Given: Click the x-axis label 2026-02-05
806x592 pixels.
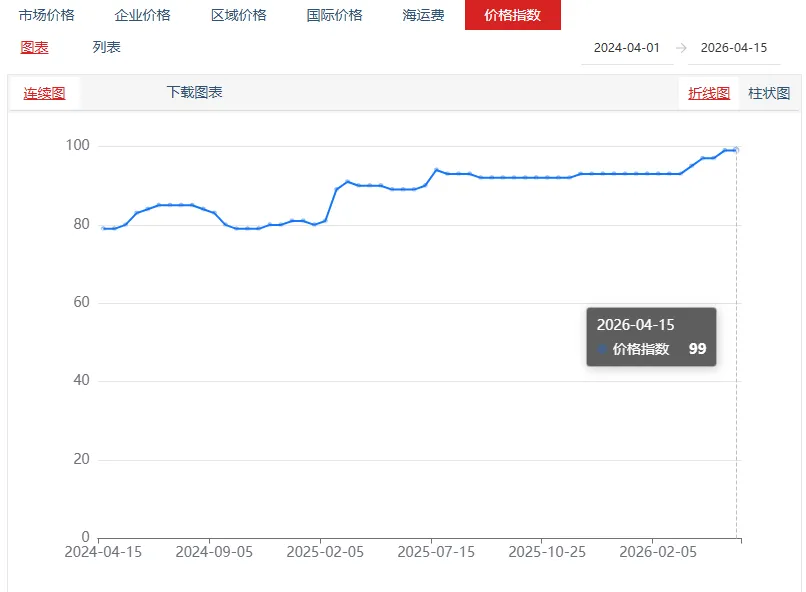Looking at the screenshot, I should click(x=658, y=552).
